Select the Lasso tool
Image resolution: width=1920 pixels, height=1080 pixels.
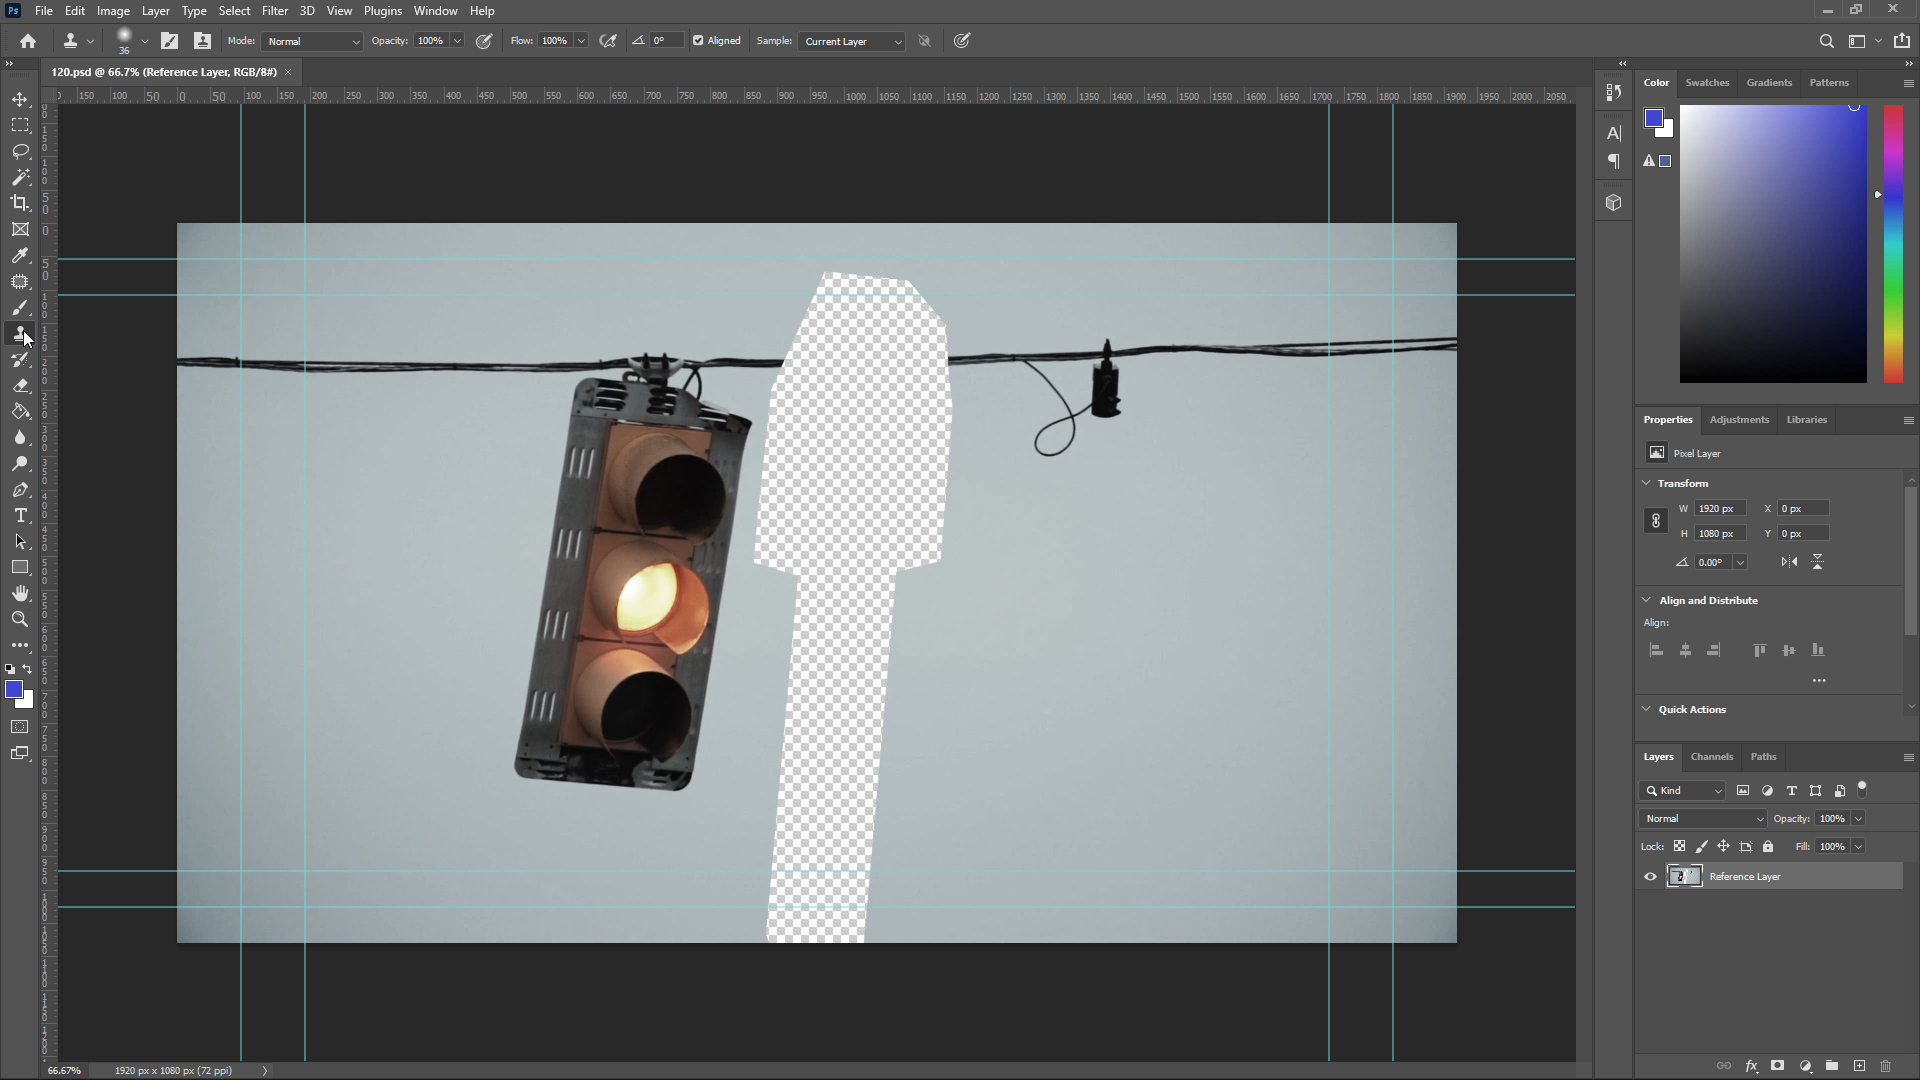[x=20, y=151]
